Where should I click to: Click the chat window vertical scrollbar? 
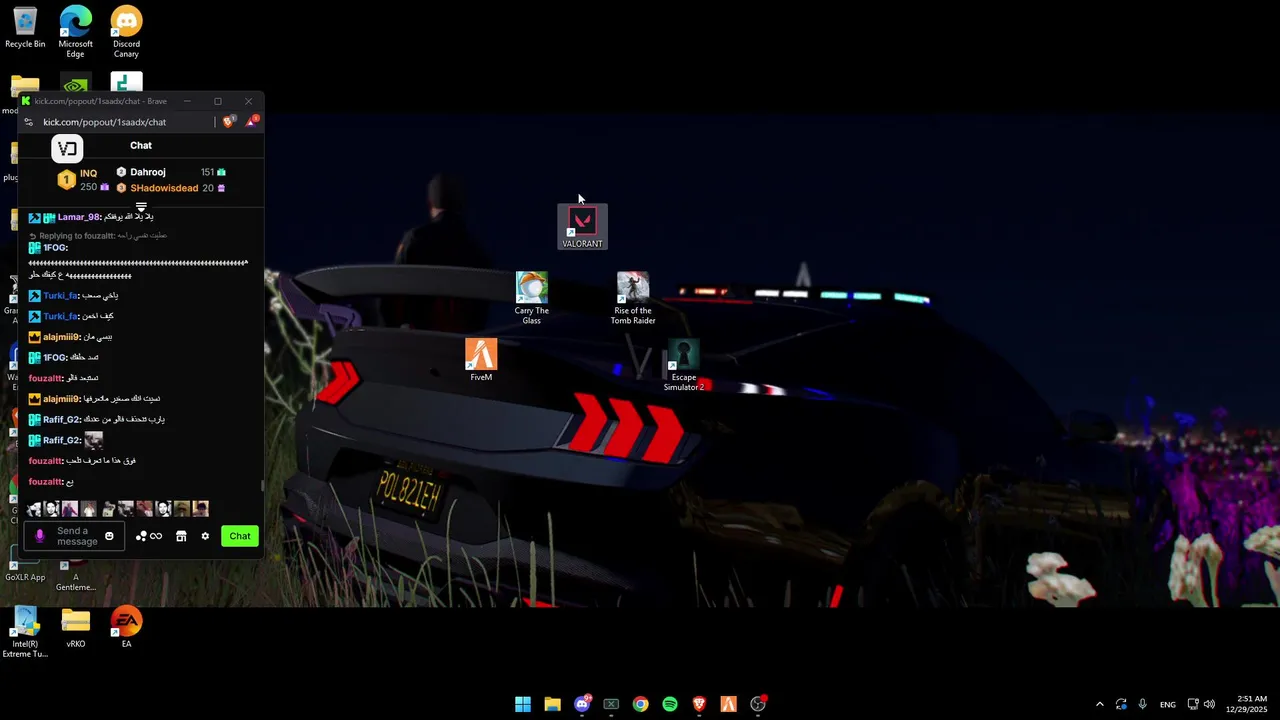[262, 486]
